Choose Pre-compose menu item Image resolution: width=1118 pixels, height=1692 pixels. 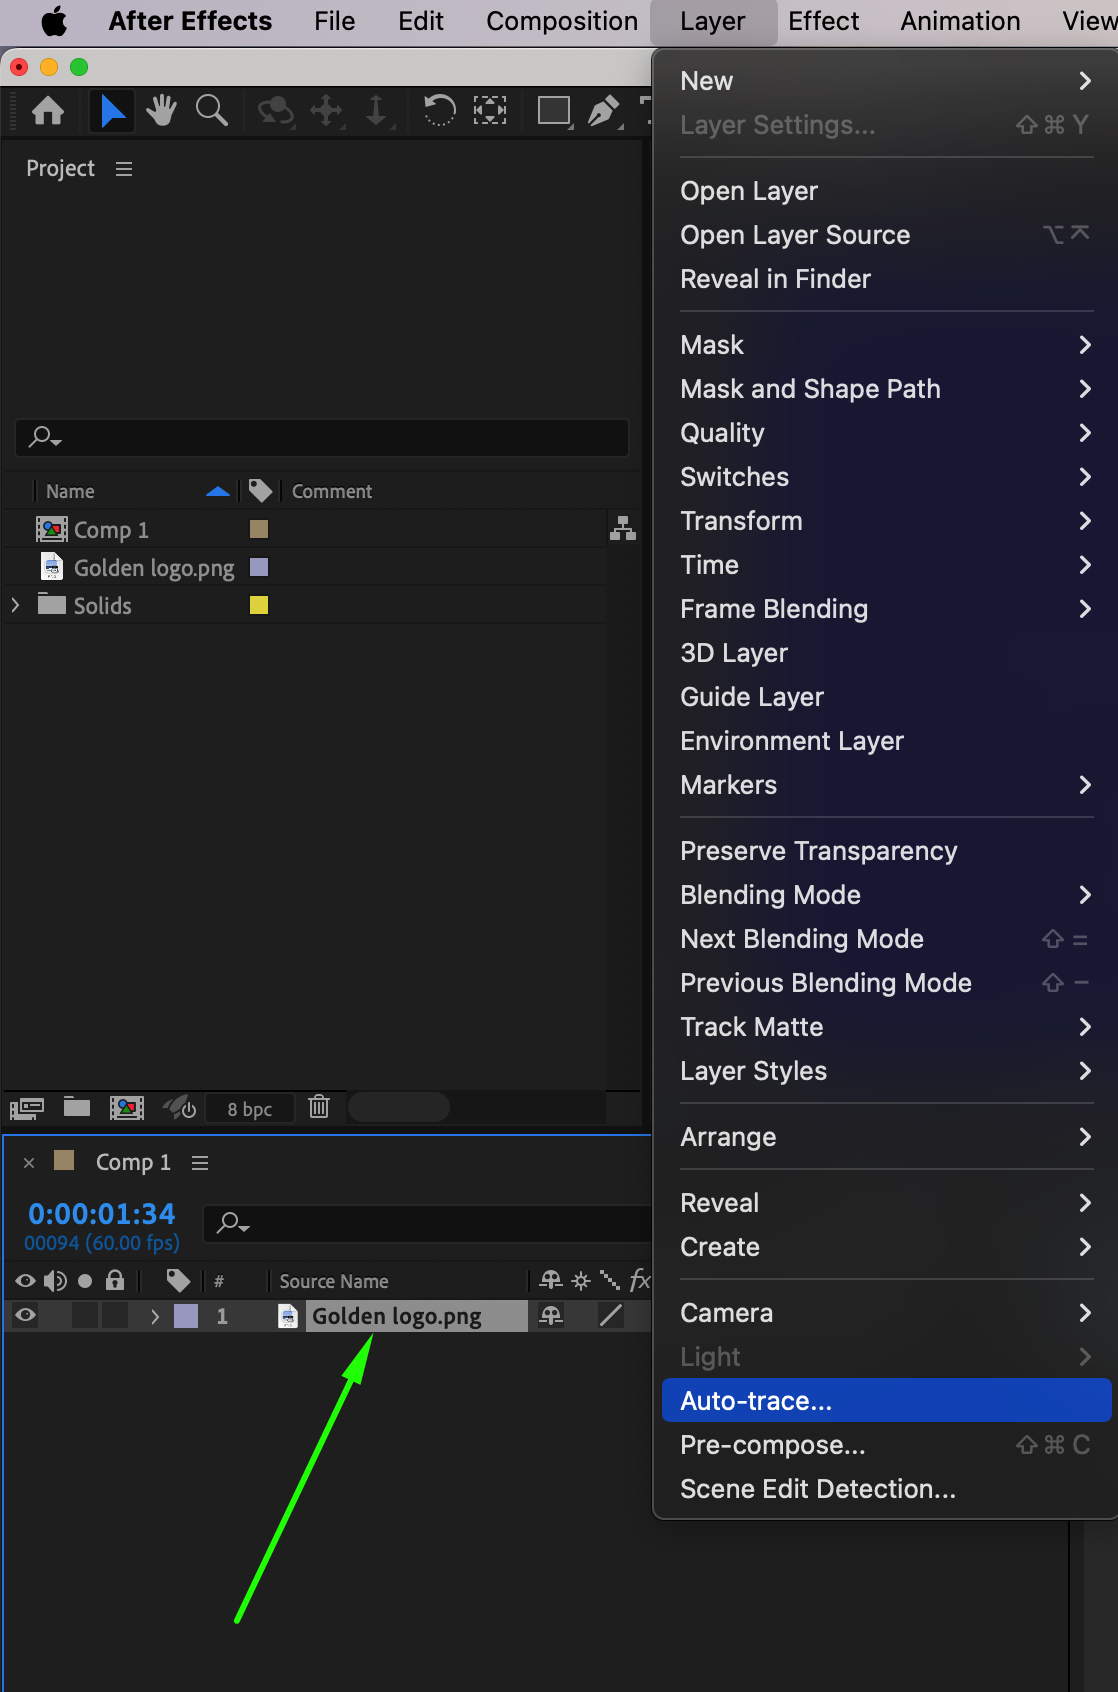886,1445
